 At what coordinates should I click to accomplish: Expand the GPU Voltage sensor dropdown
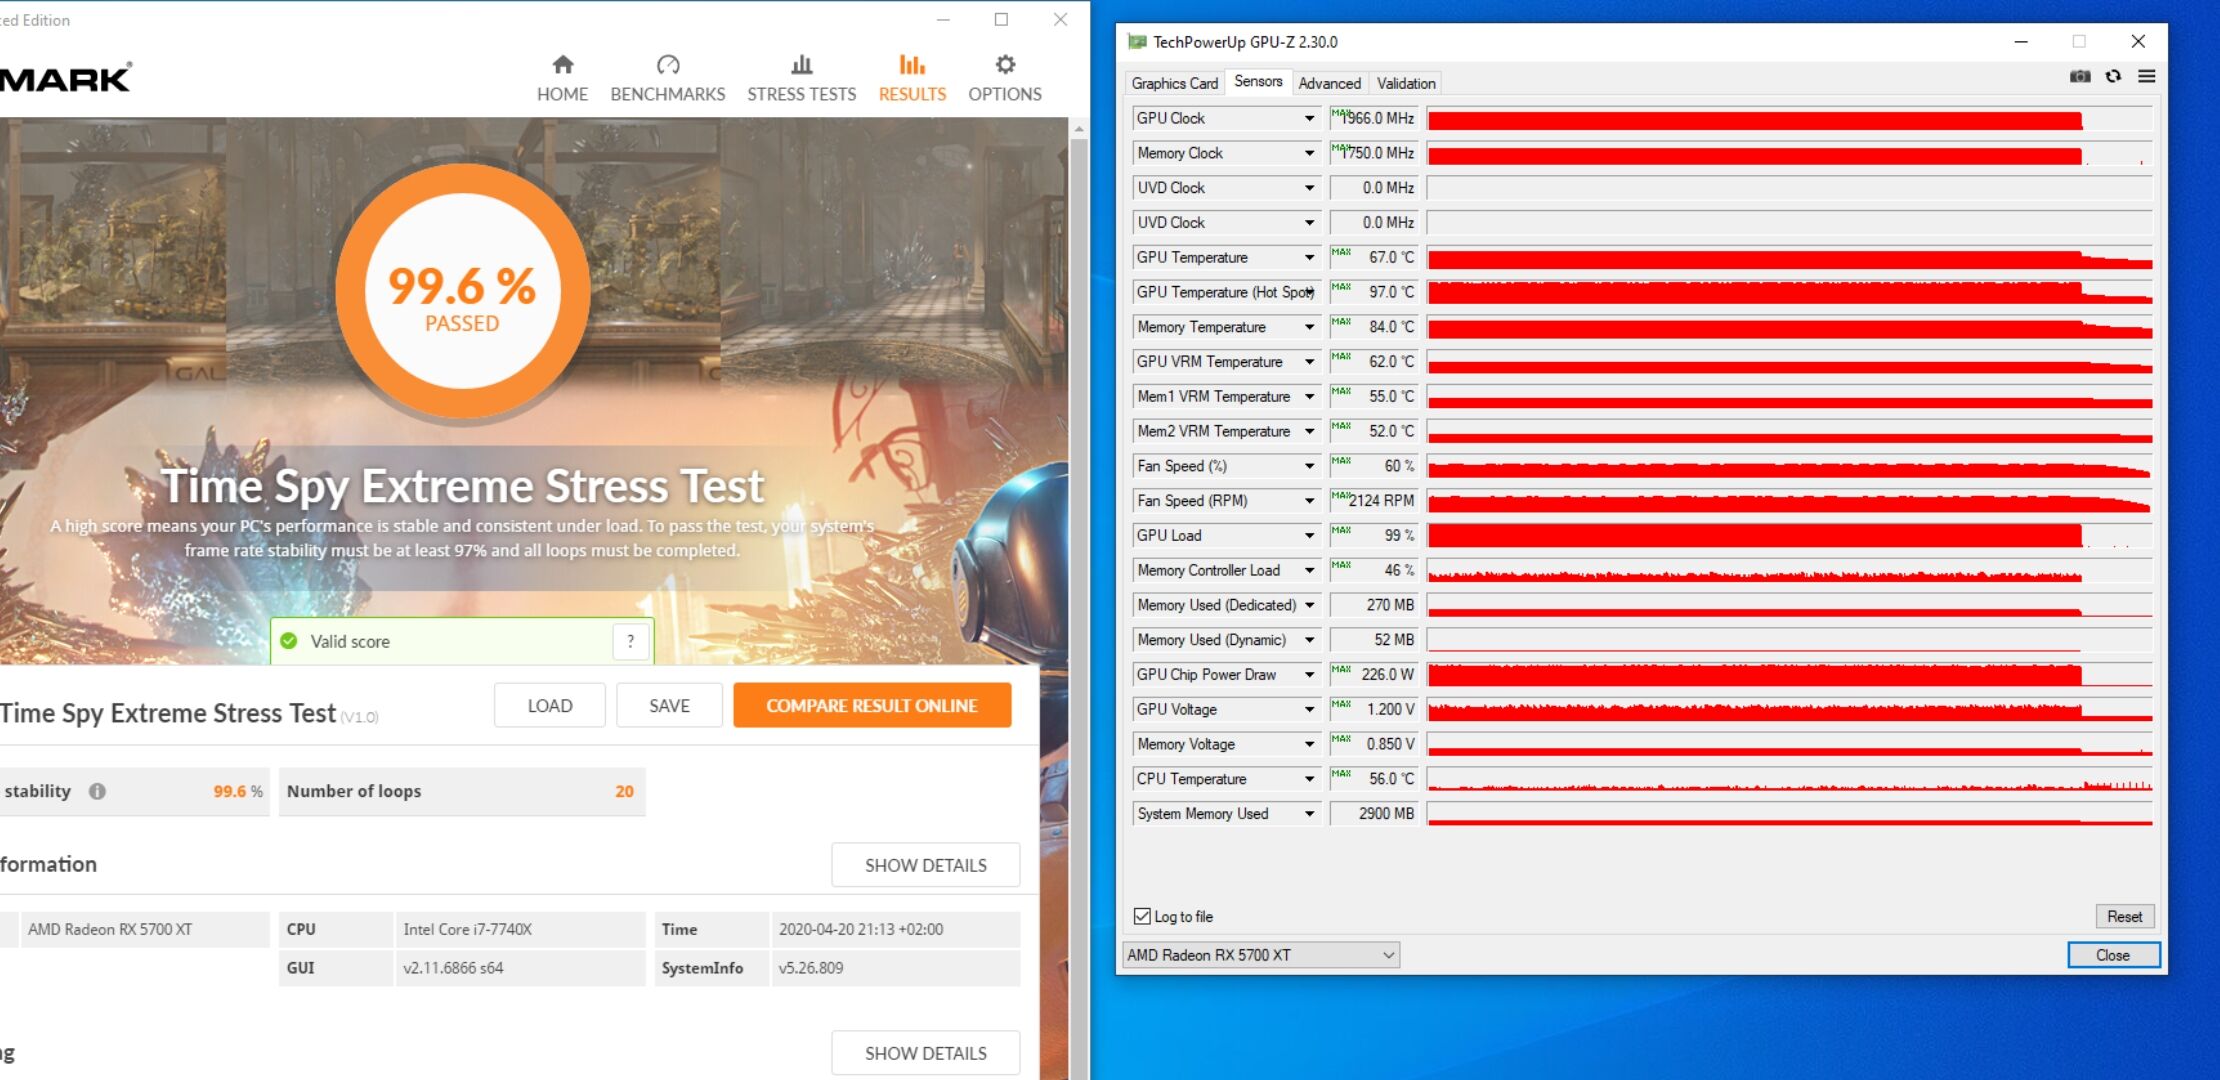(1309, 710)
